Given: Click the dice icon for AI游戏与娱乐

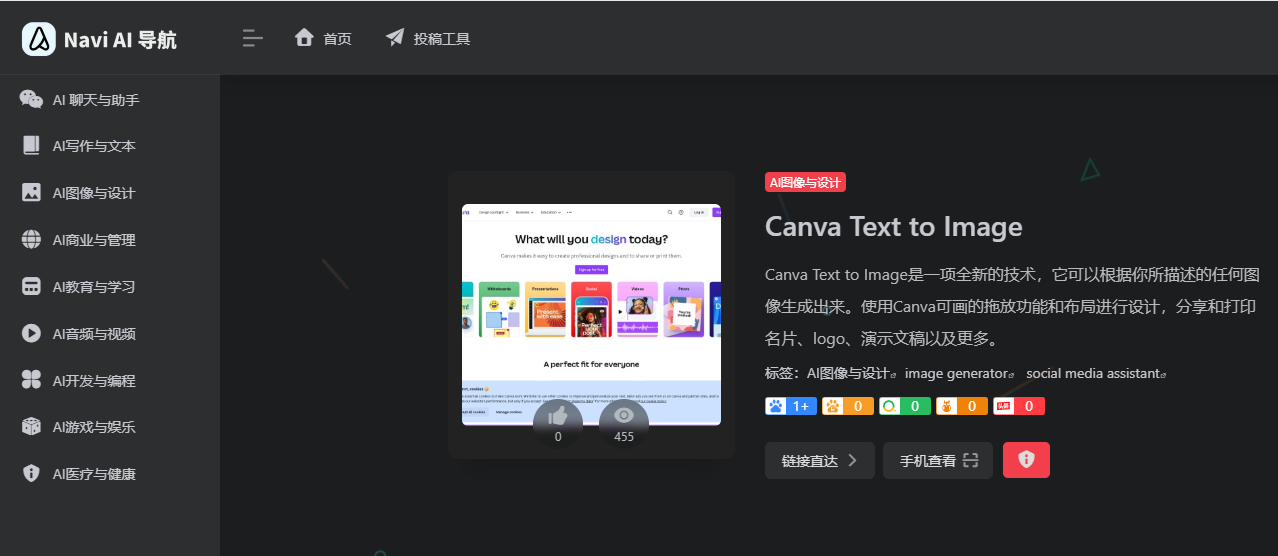Looking at the screenshot, I should coord(32,427).
